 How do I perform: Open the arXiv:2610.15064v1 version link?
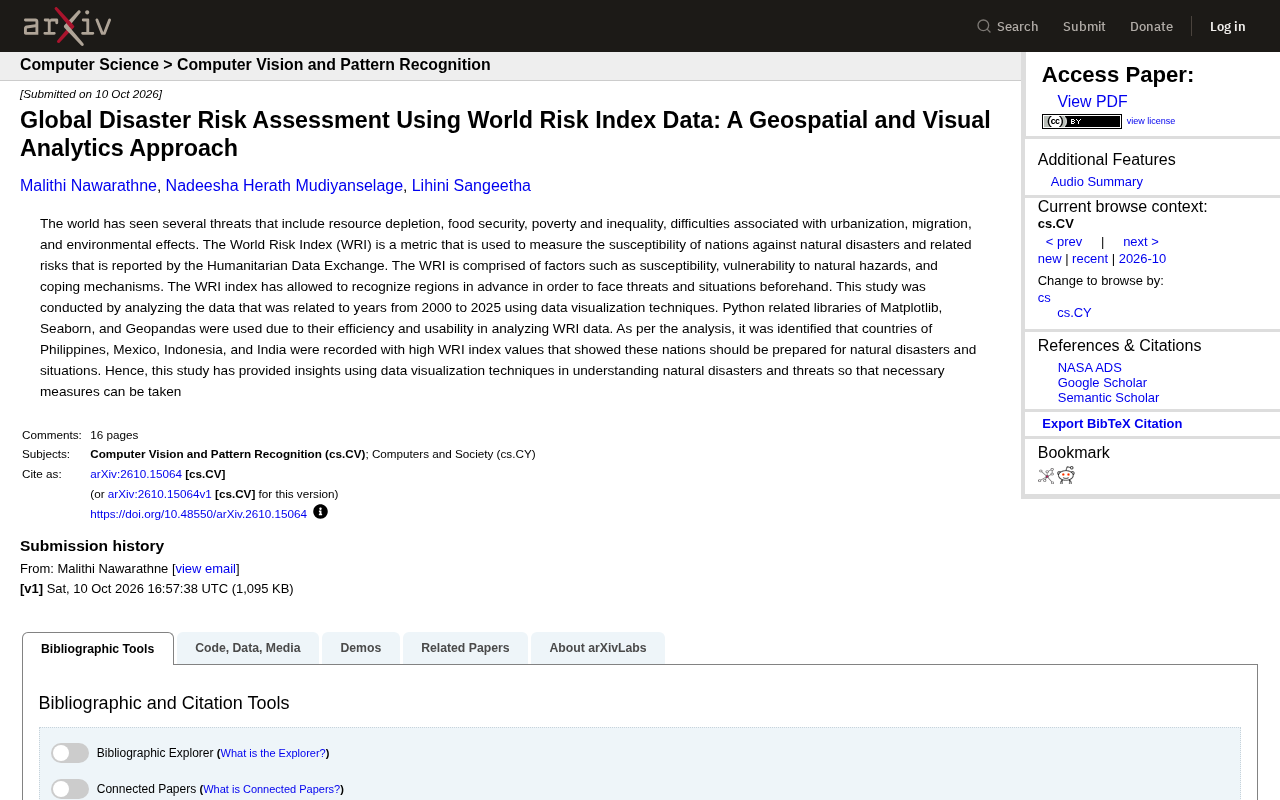[160, 494]
